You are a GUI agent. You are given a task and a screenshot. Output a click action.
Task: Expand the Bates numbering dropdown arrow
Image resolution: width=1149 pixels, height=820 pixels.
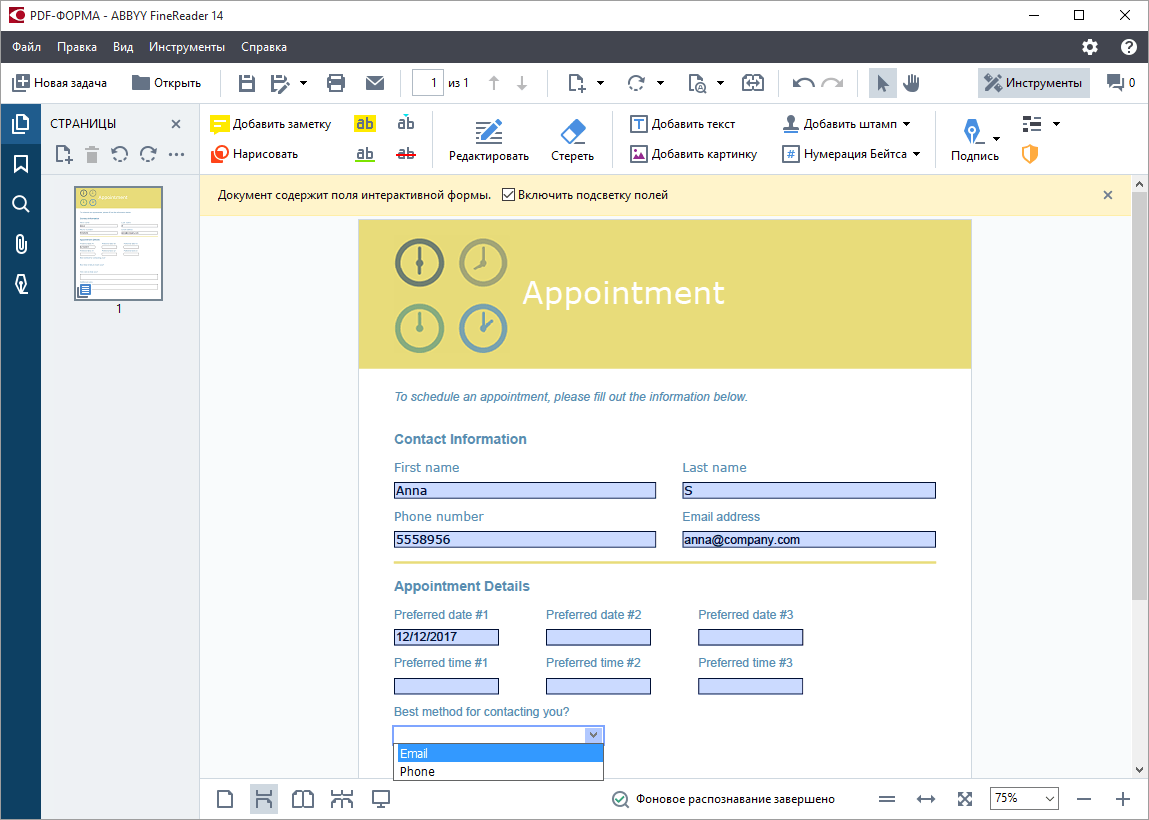[917, 154]
